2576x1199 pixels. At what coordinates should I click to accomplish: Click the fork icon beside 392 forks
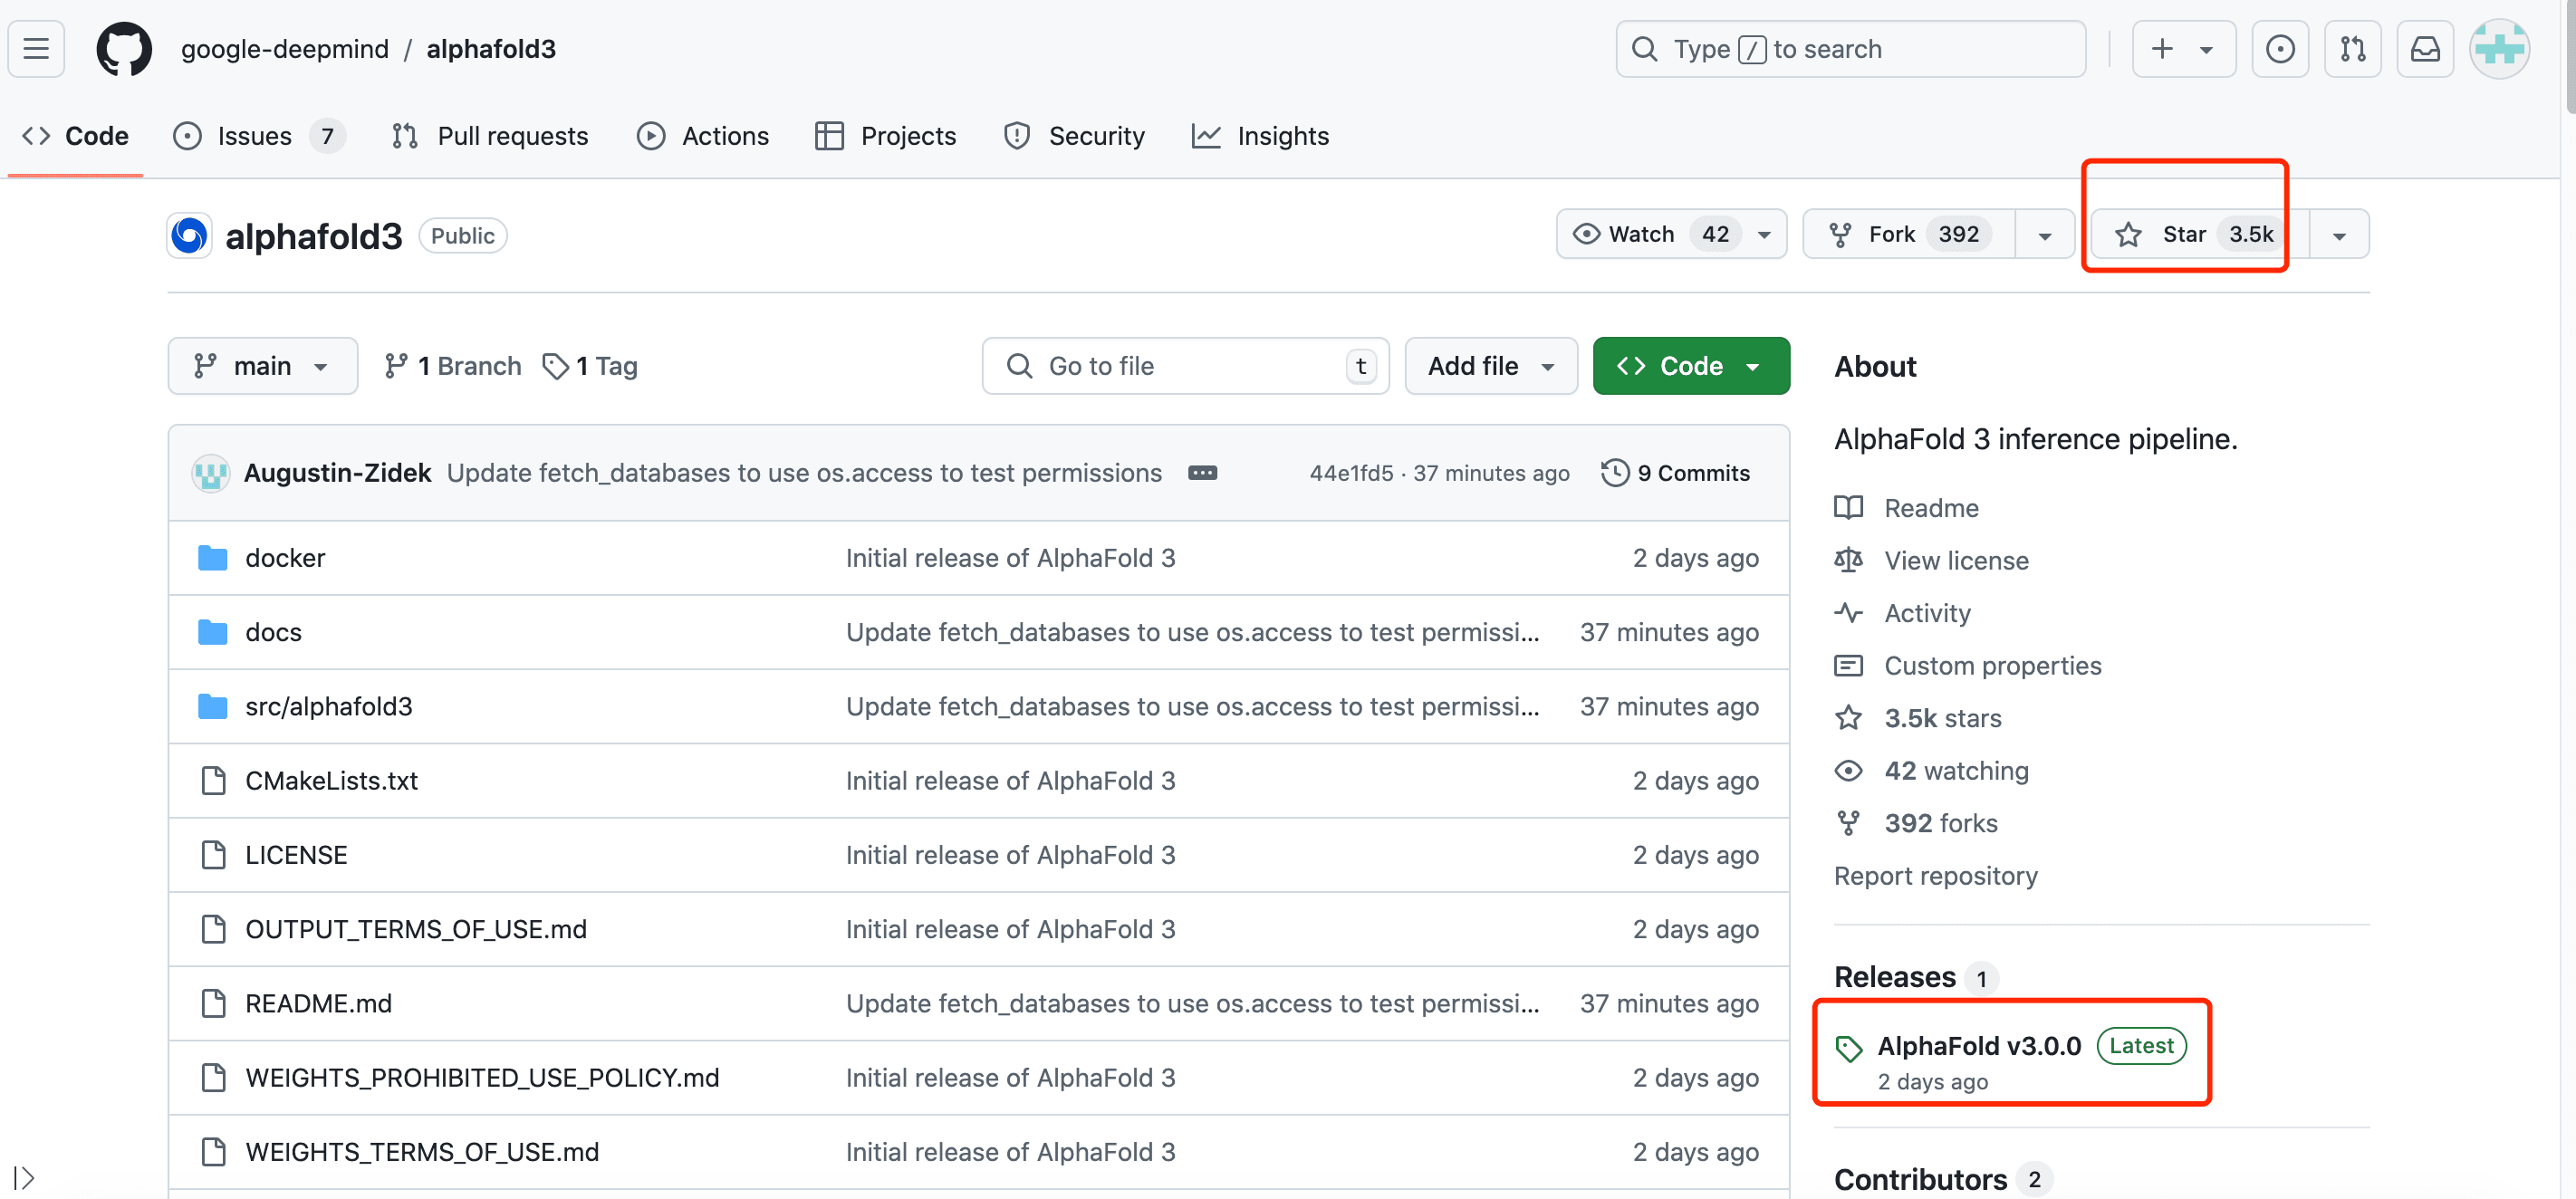pyautogui.click(x=1849, y=823)
